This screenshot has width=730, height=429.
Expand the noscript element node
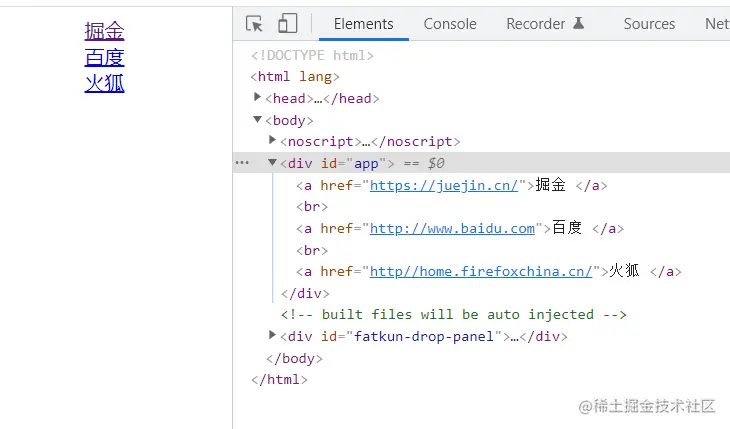coord(273,140)
